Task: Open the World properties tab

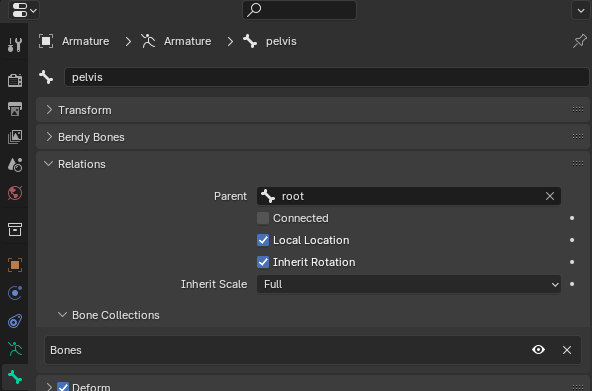Action: pyautogui.click(x=15, y=193)
